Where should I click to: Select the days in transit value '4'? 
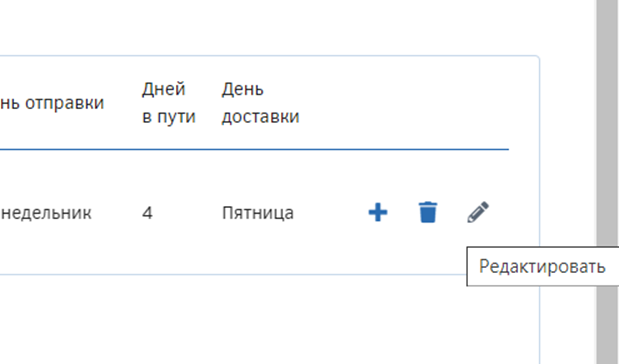click(147, 213)
